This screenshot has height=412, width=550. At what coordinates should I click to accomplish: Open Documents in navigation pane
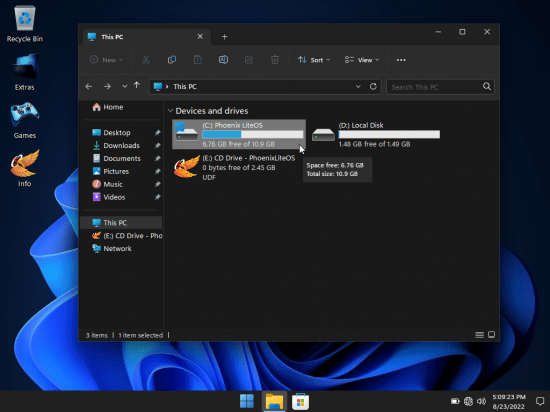tap(116, 158)
